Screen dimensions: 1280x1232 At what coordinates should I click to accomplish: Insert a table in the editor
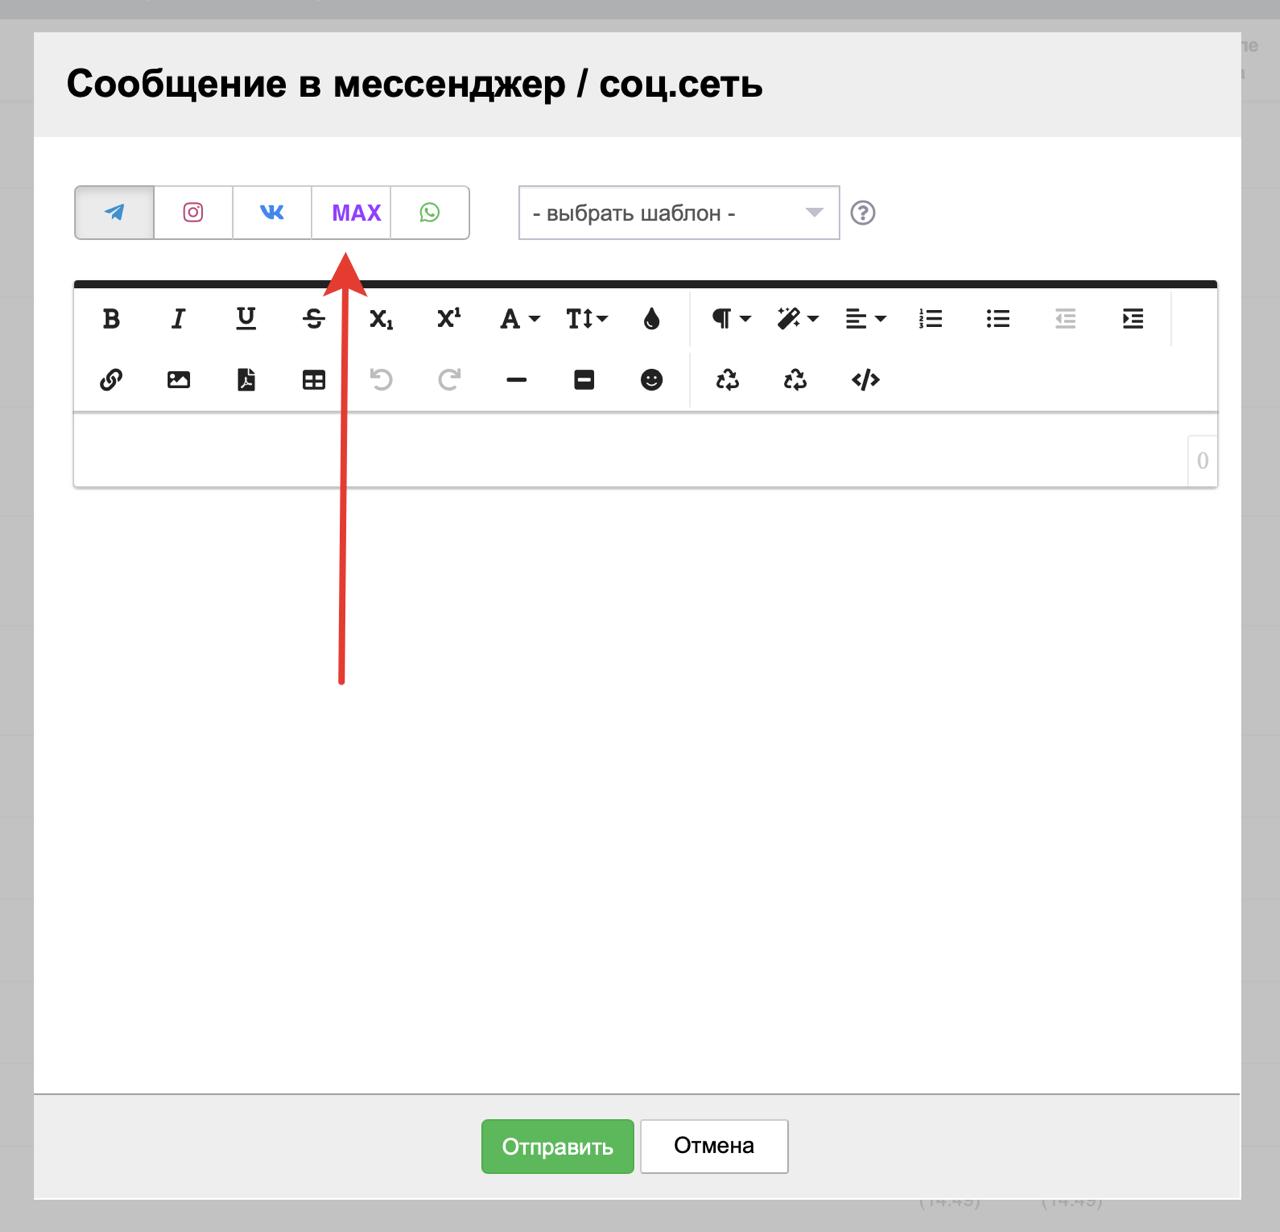[x=313, y=380]
